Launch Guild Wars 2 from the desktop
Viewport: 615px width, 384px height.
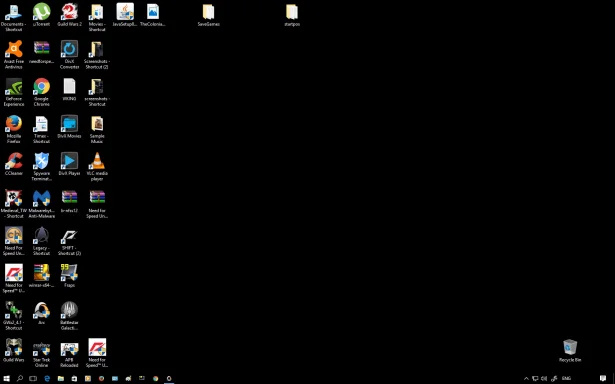[69, 15]
